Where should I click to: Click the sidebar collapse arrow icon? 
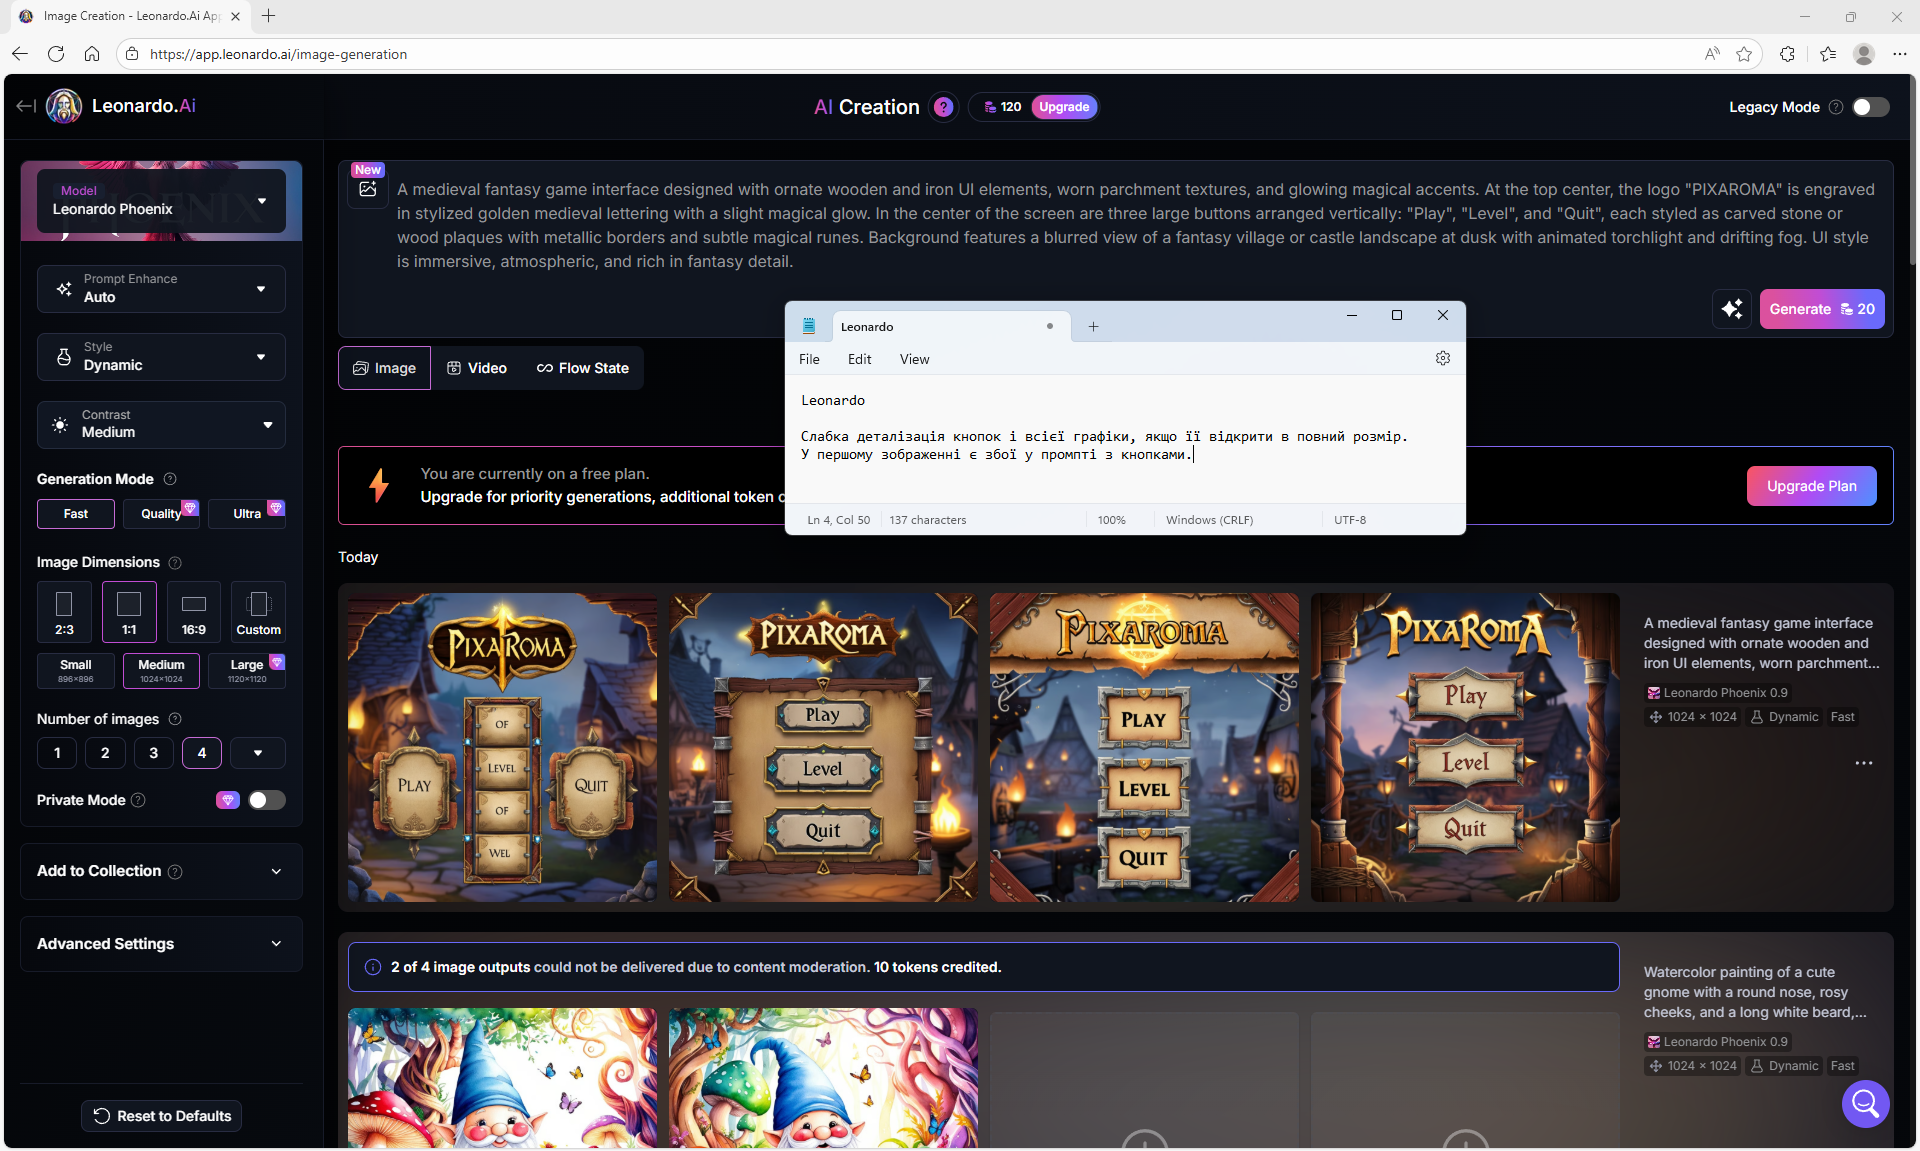pyautogui.click(x=26, y=106)
